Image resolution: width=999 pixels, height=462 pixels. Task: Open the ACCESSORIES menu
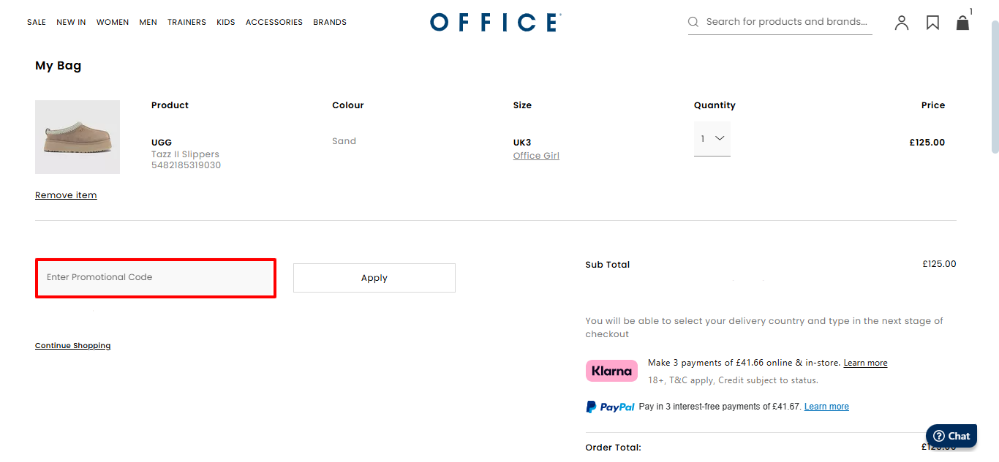[x=274, y=22]
